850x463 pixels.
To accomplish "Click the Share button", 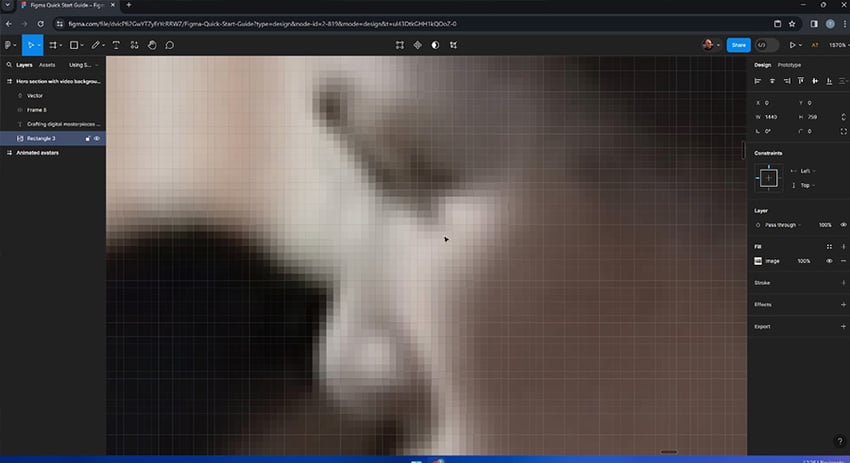I will (738, 46).
